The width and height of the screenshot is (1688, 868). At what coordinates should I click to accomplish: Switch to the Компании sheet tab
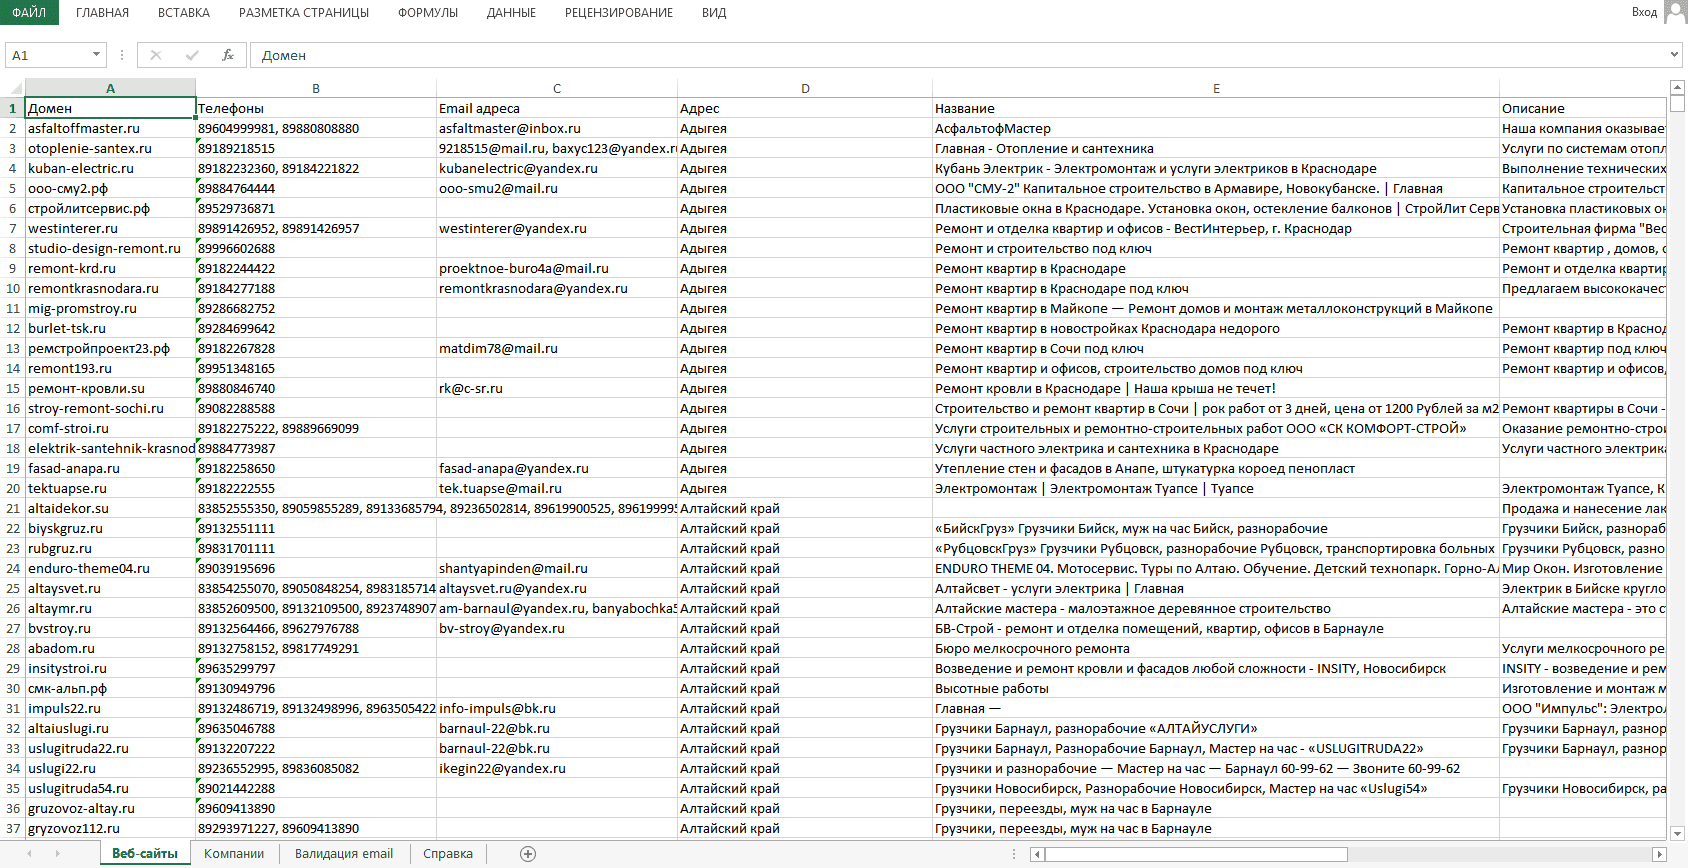coord(234,853)
